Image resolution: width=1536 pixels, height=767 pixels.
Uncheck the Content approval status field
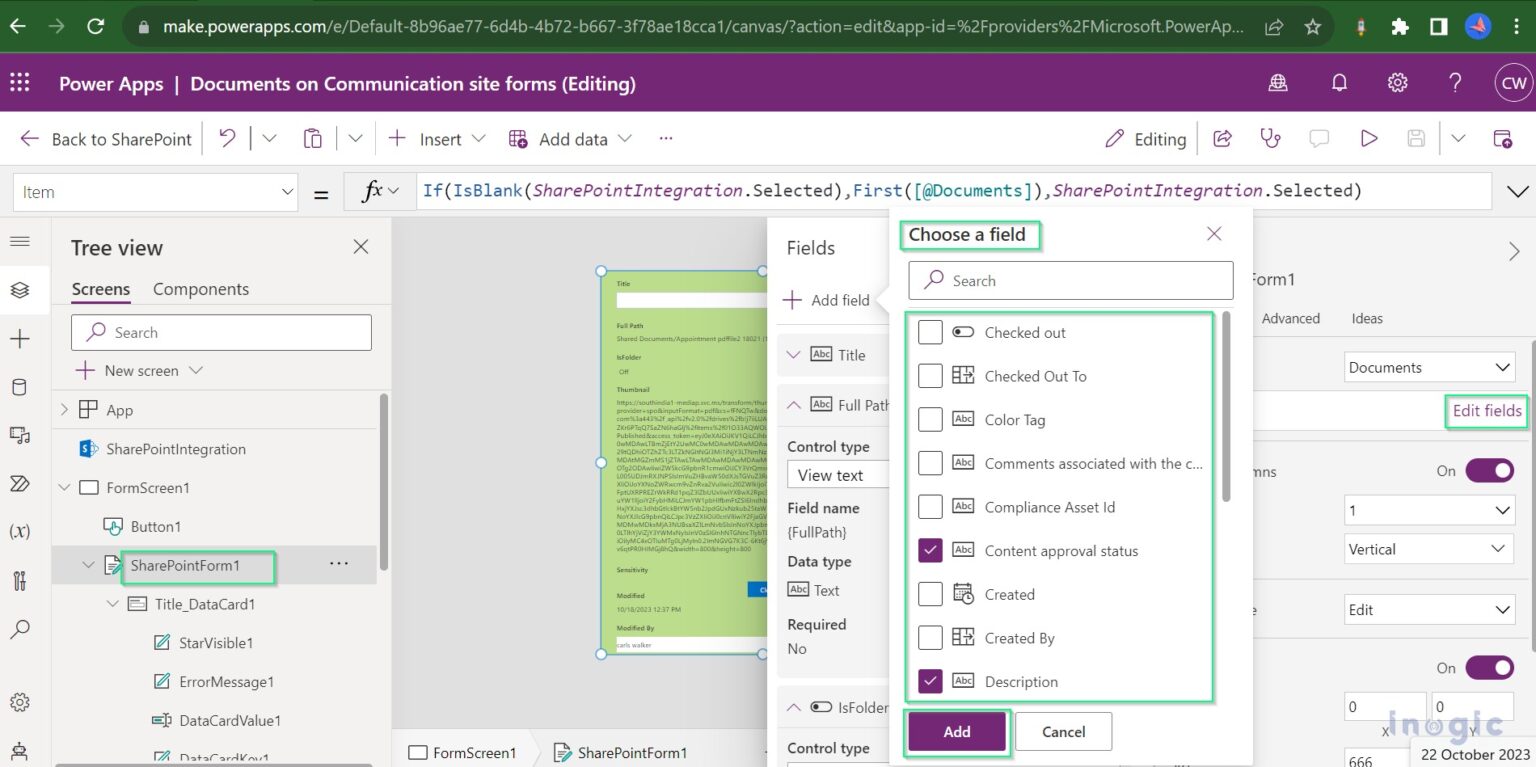[x=930, y=550]
